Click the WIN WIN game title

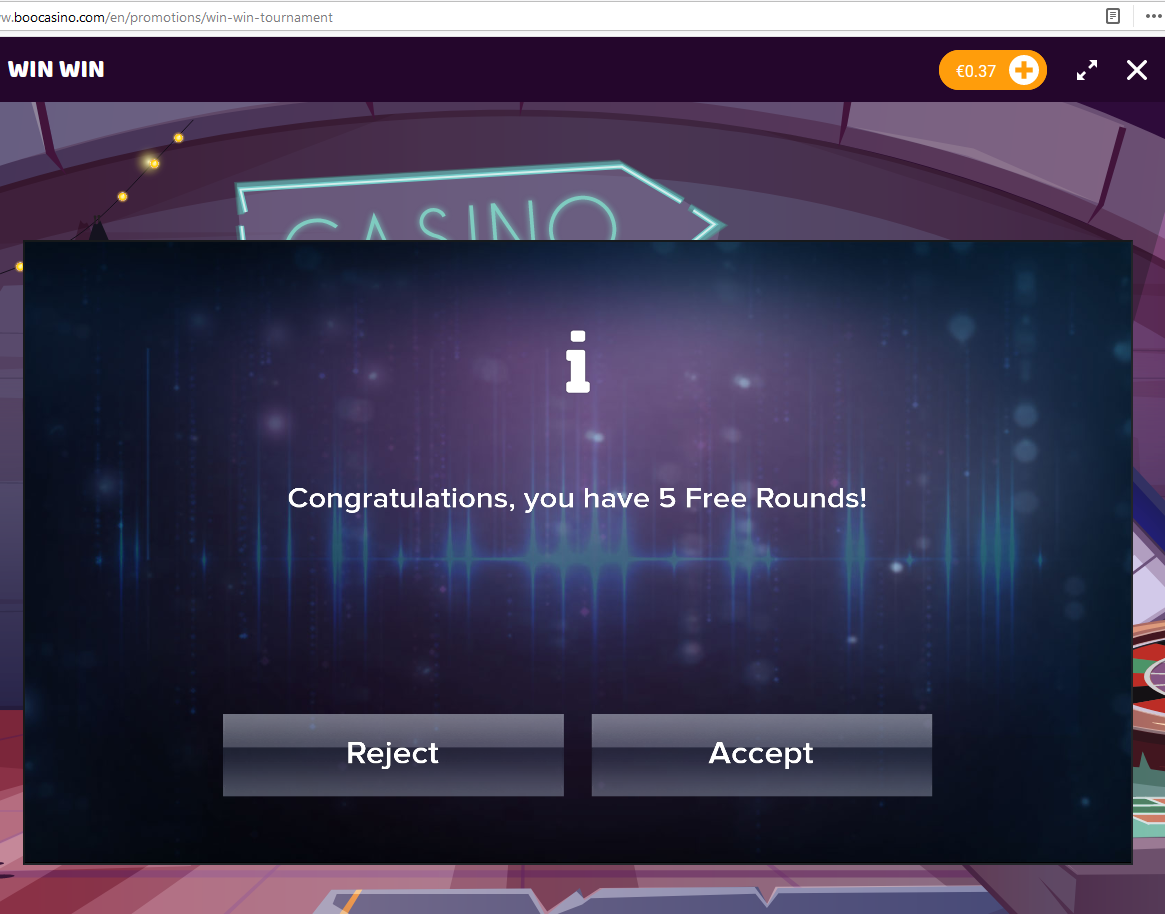56,70
